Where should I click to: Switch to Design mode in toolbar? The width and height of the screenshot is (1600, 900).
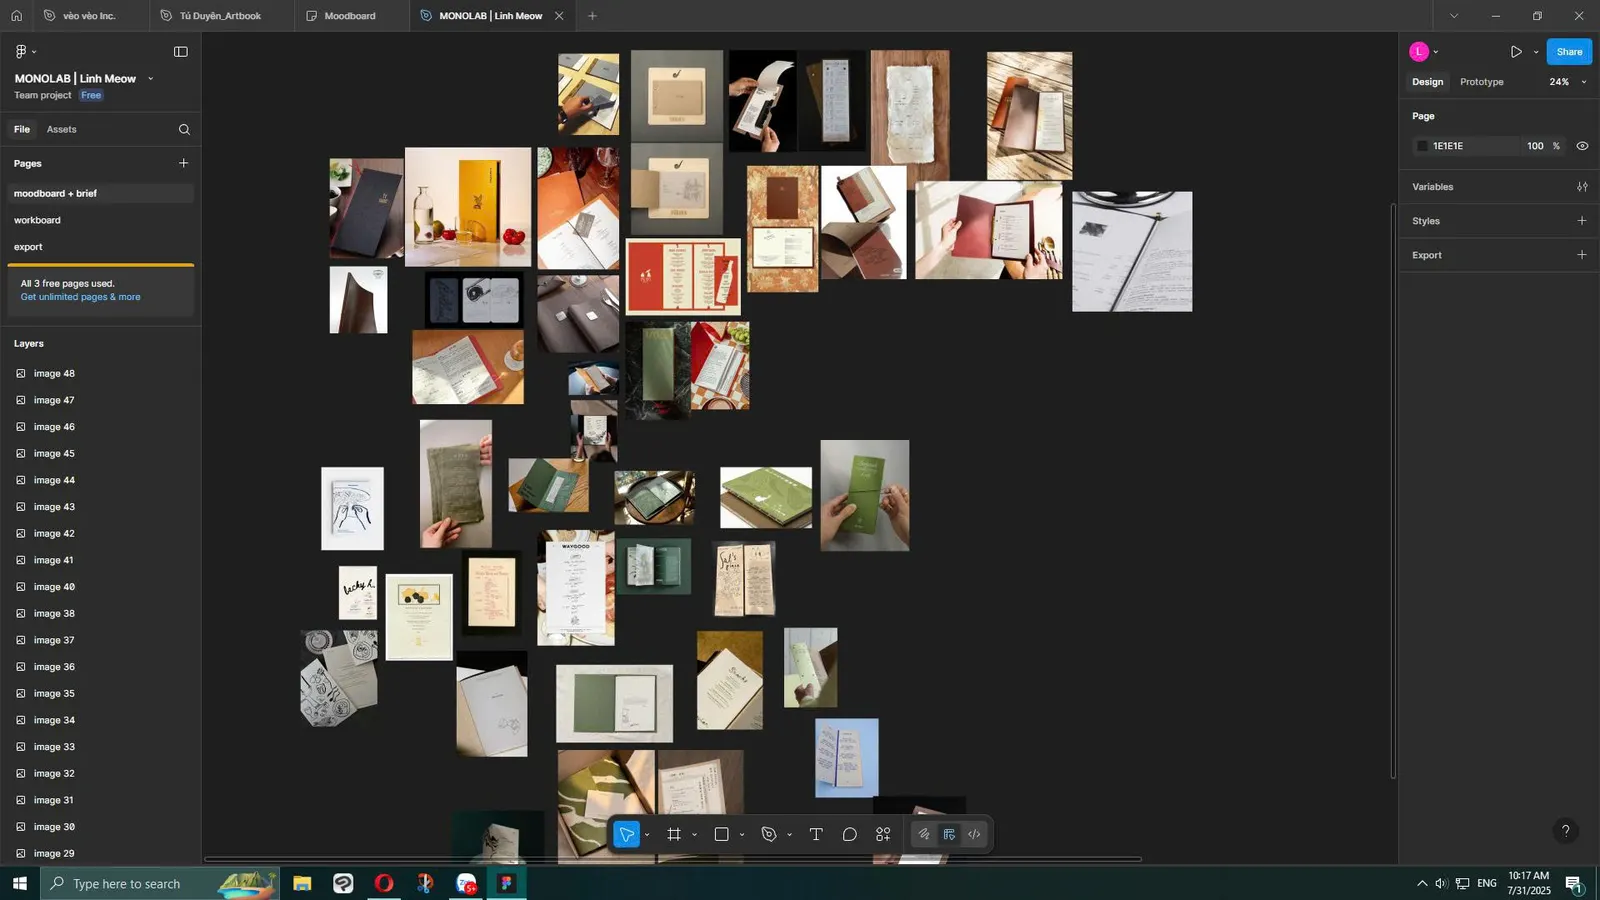[949, 835]
